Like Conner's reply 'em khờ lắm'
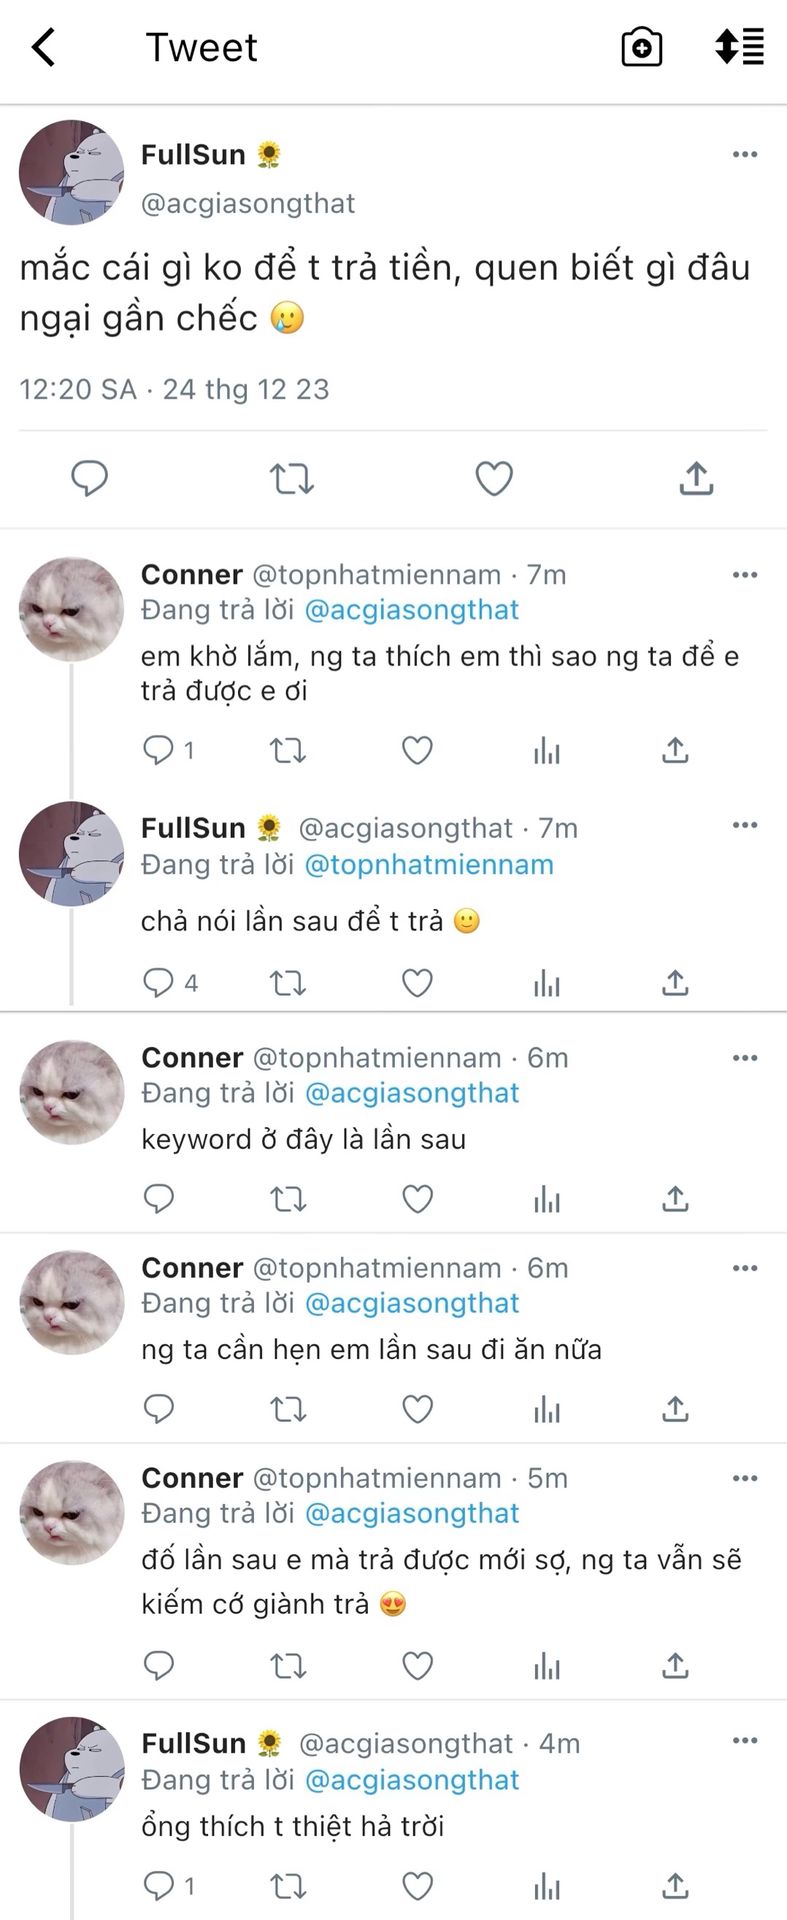This screenshot has height=1920, width=787. coord(417,750)
